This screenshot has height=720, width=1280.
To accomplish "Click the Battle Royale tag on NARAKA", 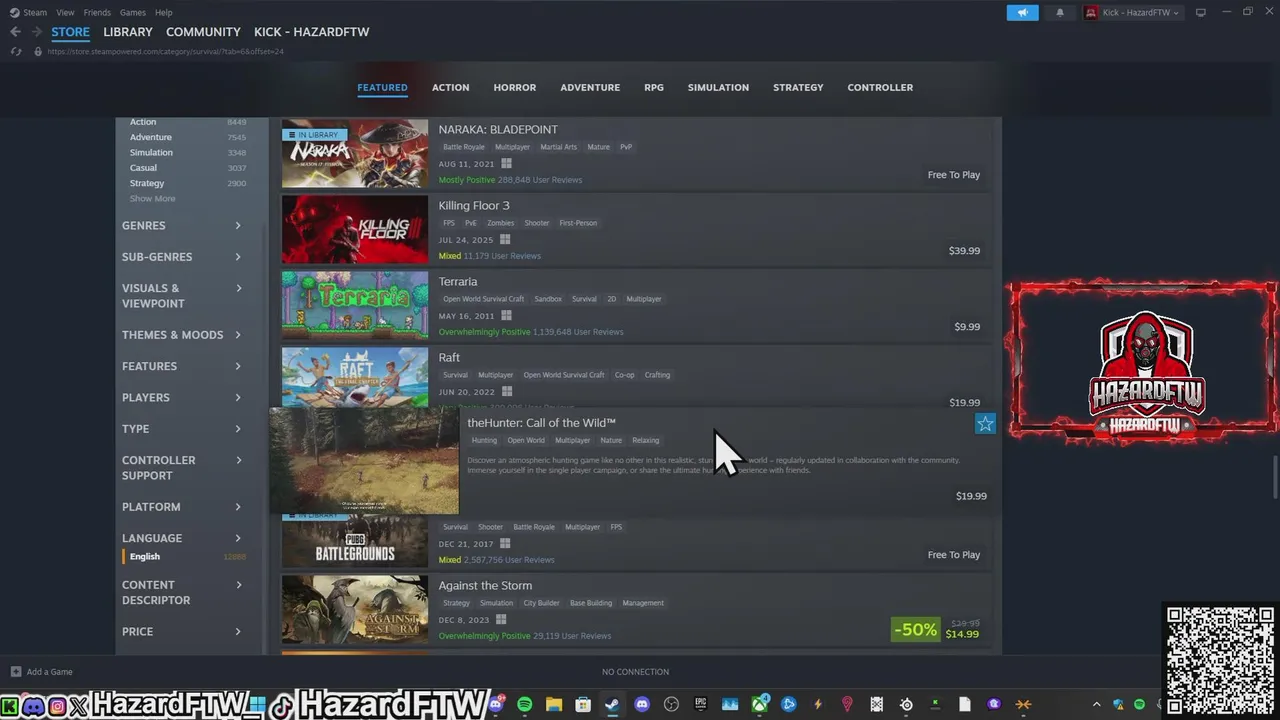I will [x=464, y=147].
